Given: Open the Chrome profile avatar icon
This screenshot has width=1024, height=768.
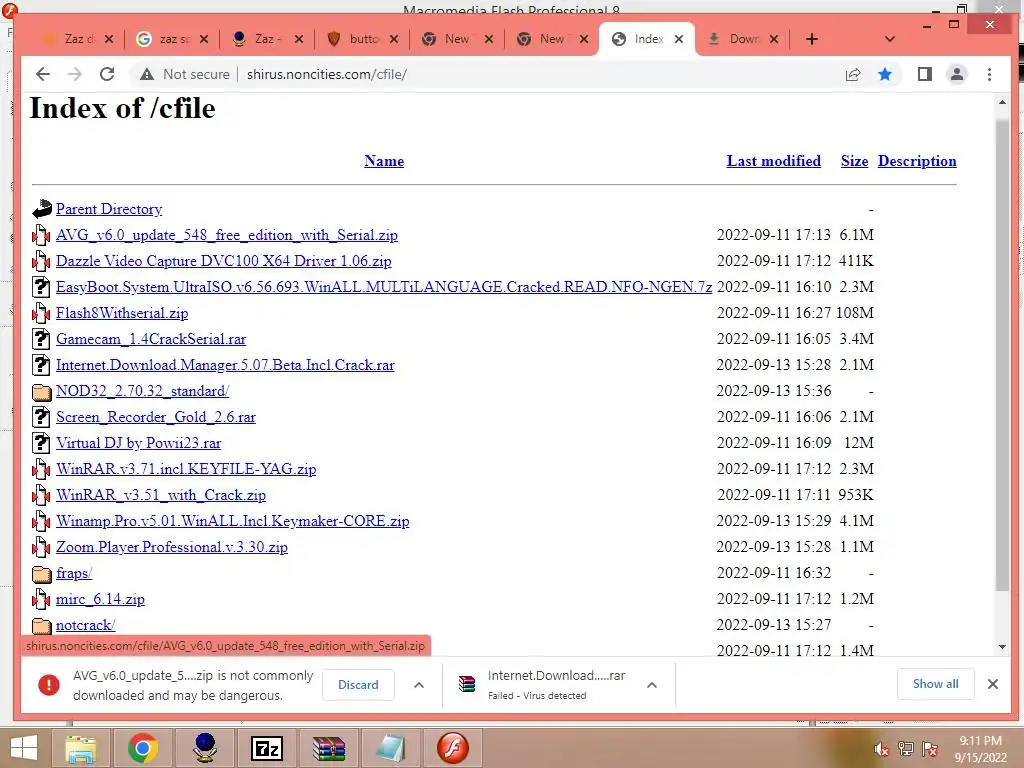Looking at the screenshot, I should pos(957,74).
